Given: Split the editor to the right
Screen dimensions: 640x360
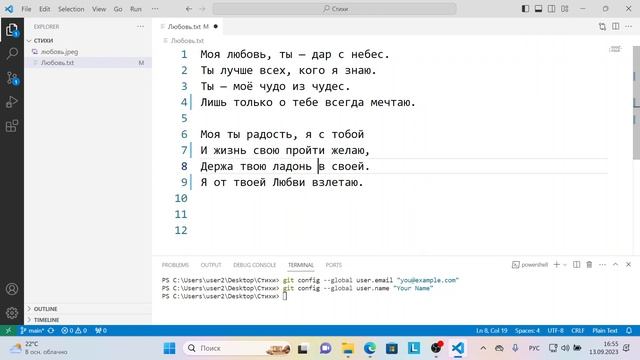Looking at the screenshot, I should click(616, 27).
